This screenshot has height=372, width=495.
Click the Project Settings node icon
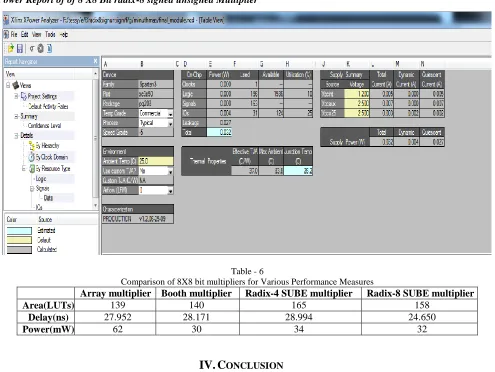pyautogui.click(x=23, y=96)
